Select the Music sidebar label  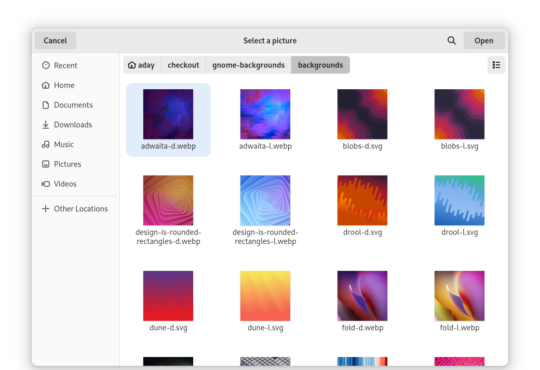64,144
